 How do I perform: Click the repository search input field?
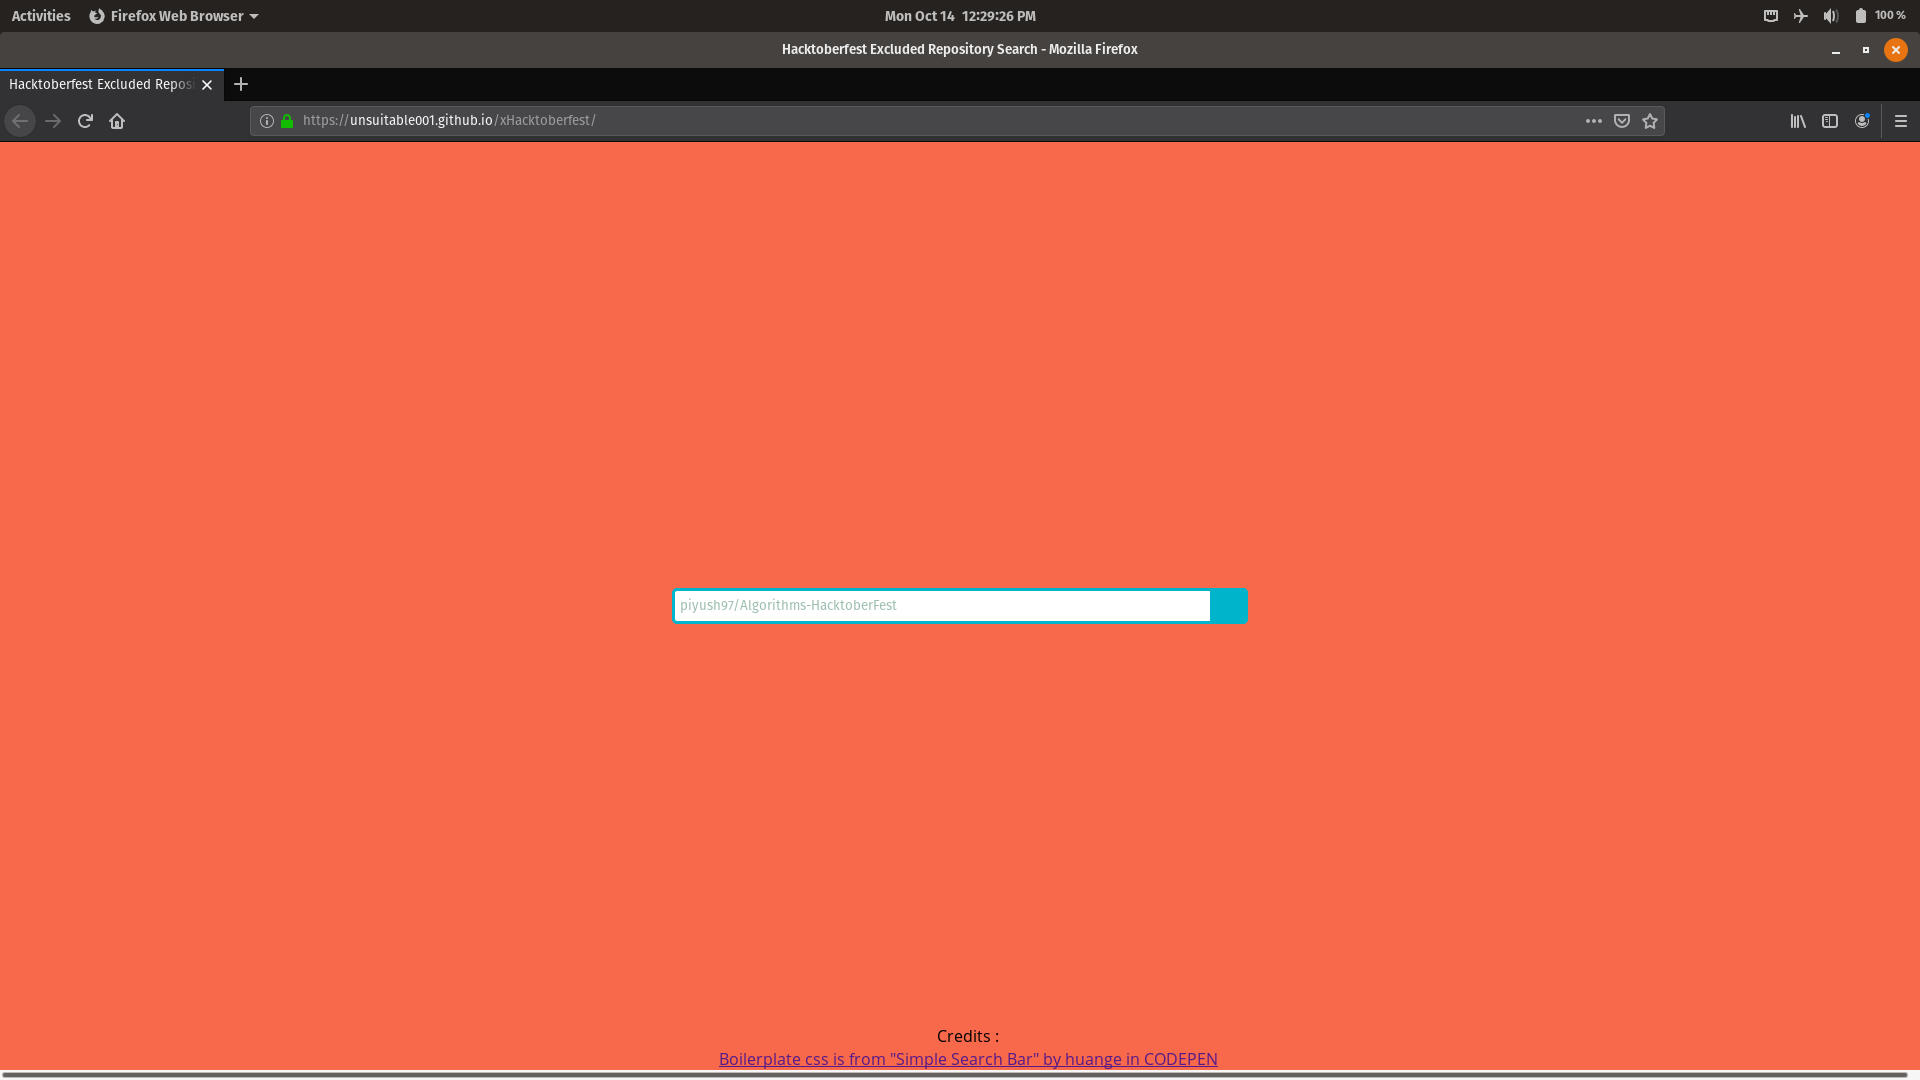coord(941,606)
